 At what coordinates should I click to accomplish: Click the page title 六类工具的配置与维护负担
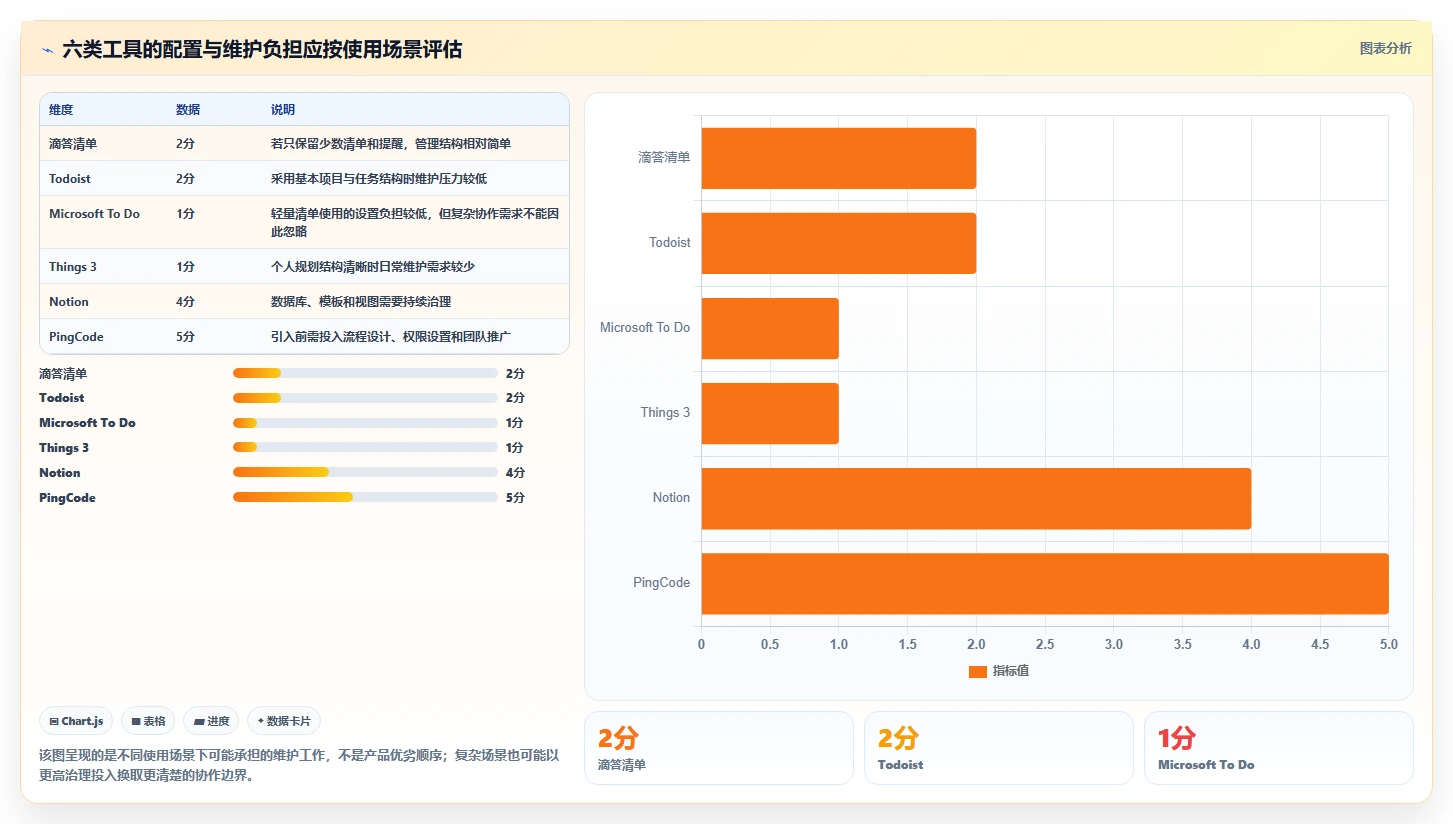(x=262, y=50)
